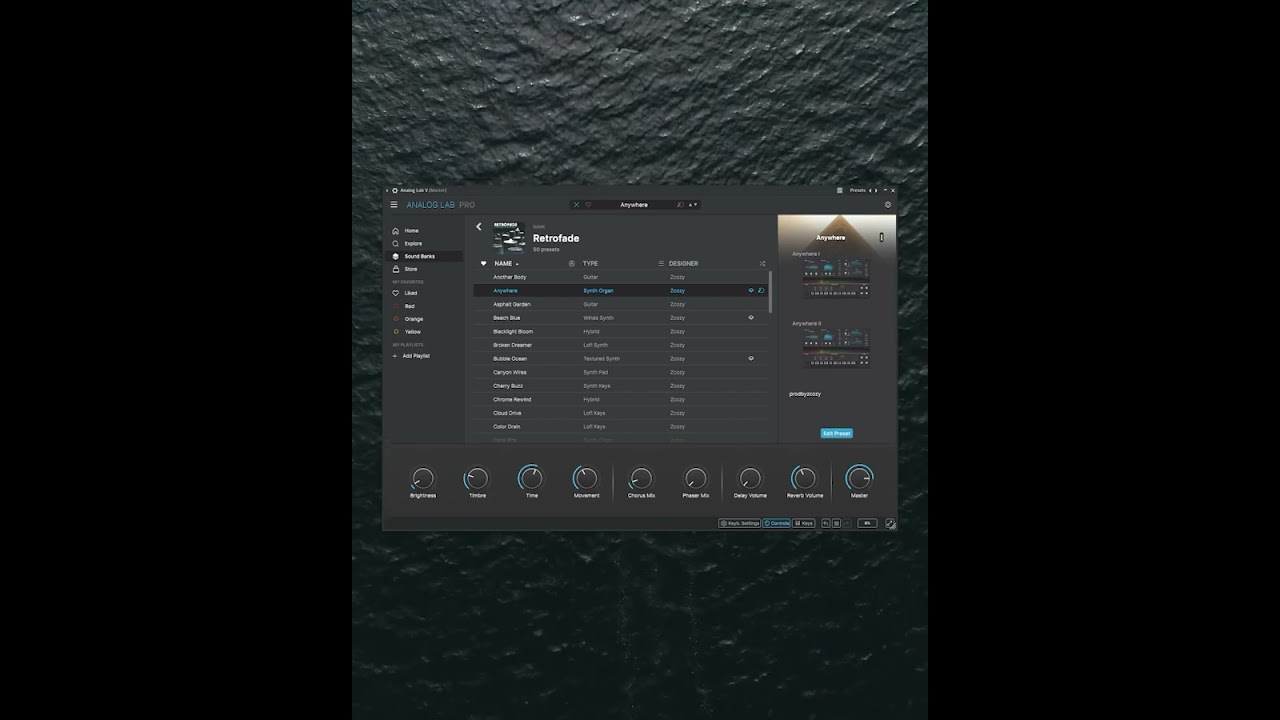Open the settings gear icon at top right
This screenshot has width=1280, height=720.
pyautogui.click(x=888, y=205)
